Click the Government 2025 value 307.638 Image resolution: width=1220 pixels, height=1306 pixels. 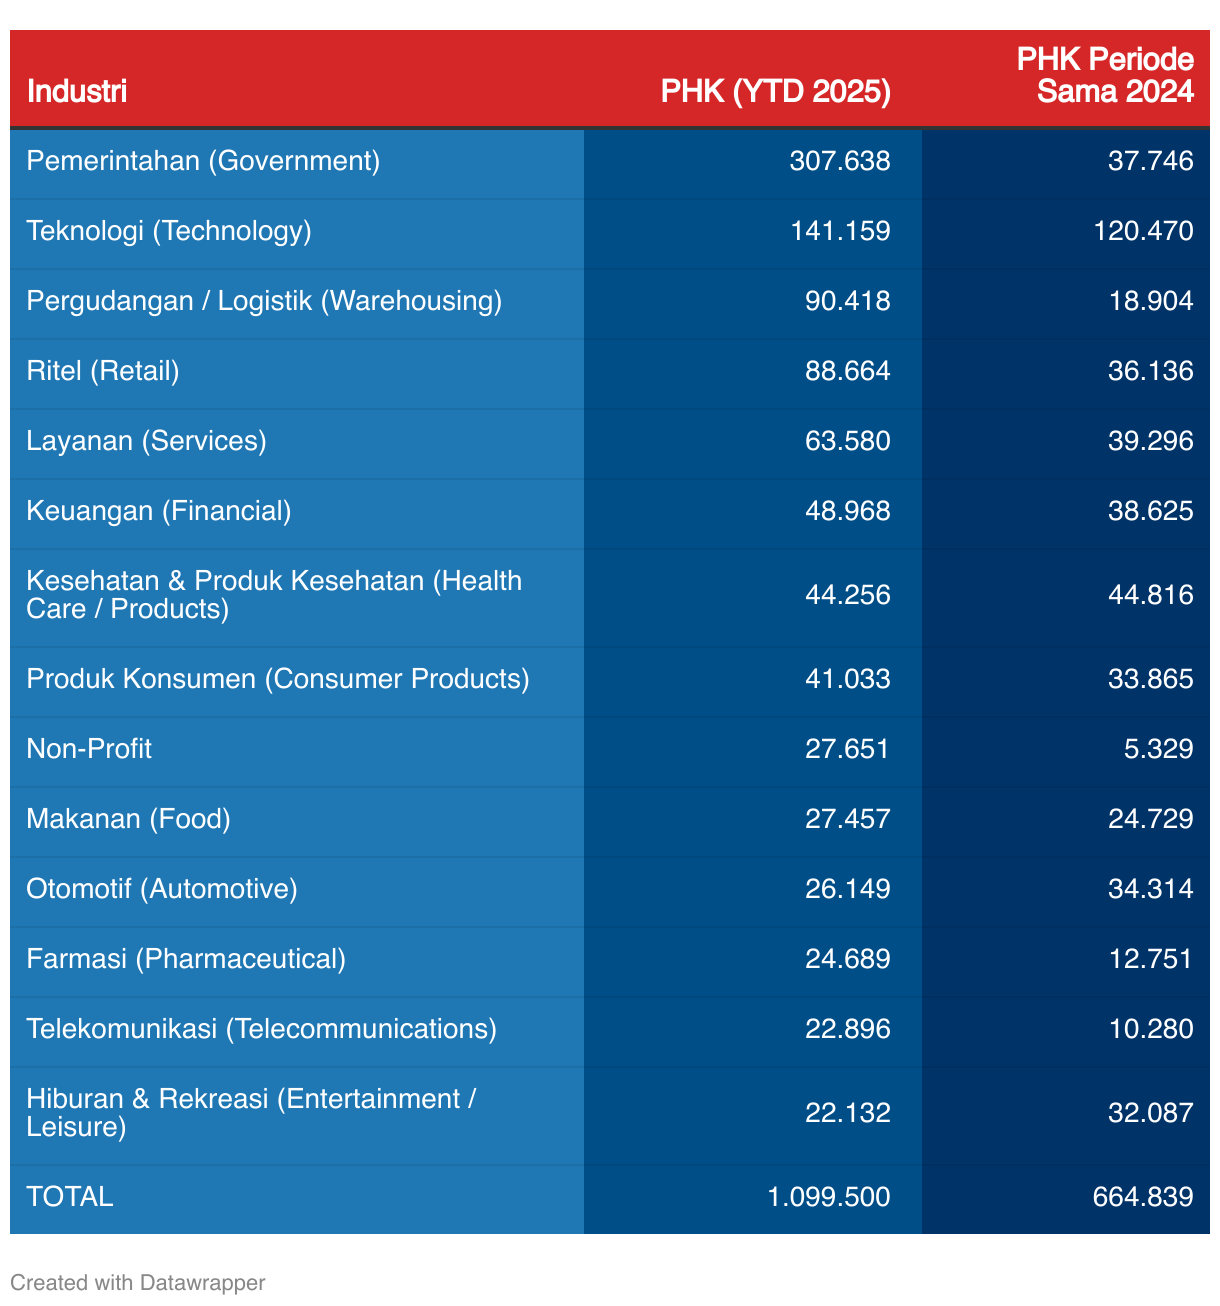(x=839, y=161)
